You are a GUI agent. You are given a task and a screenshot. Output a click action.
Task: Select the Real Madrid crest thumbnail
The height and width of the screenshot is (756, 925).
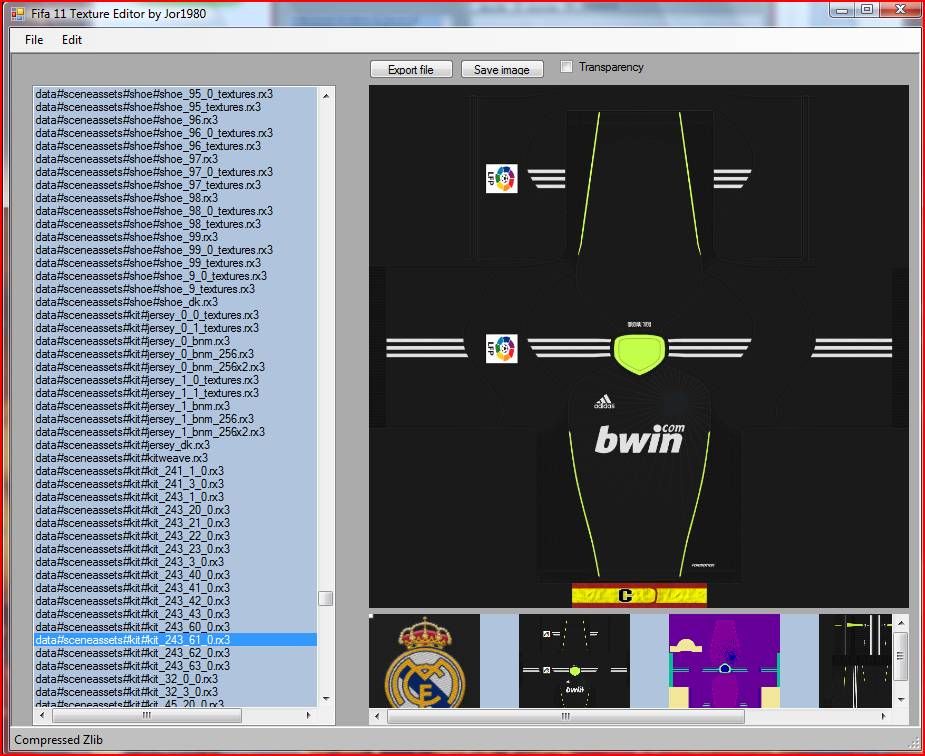point(425,661)
